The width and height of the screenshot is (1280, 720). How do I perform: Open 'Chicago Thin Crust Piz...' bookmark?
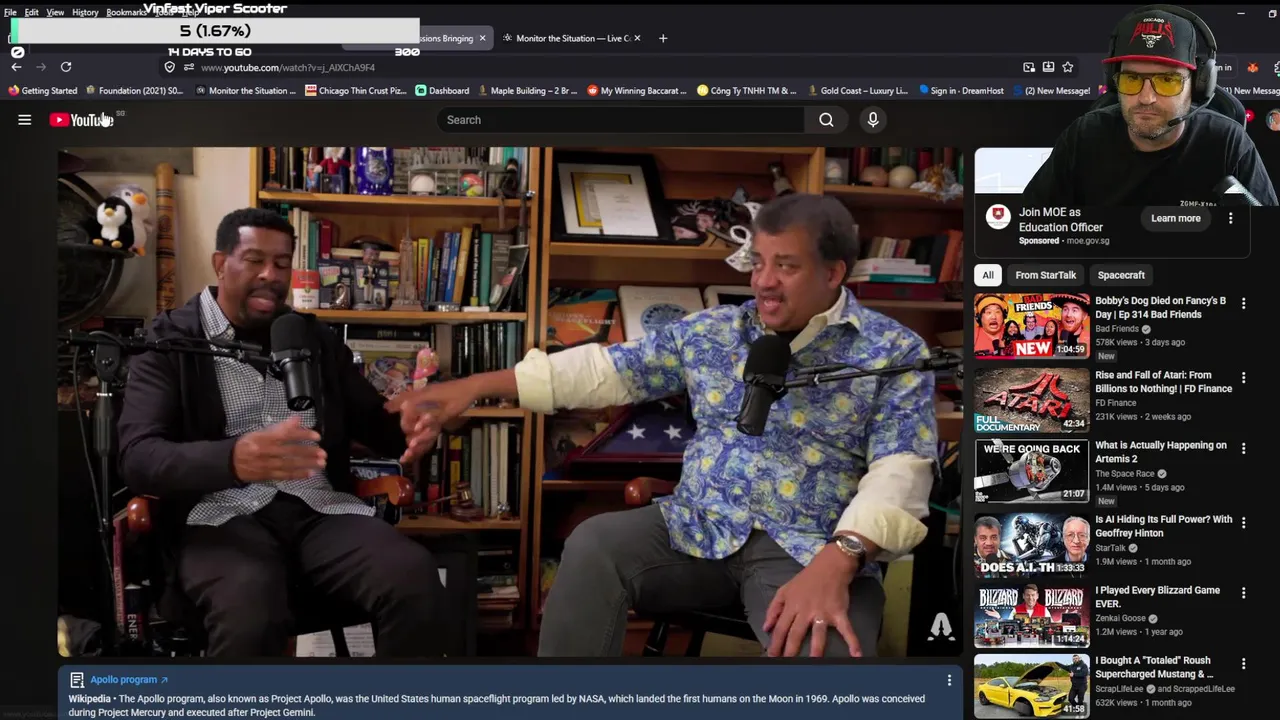pyautogui.click(x=356, y=90)
